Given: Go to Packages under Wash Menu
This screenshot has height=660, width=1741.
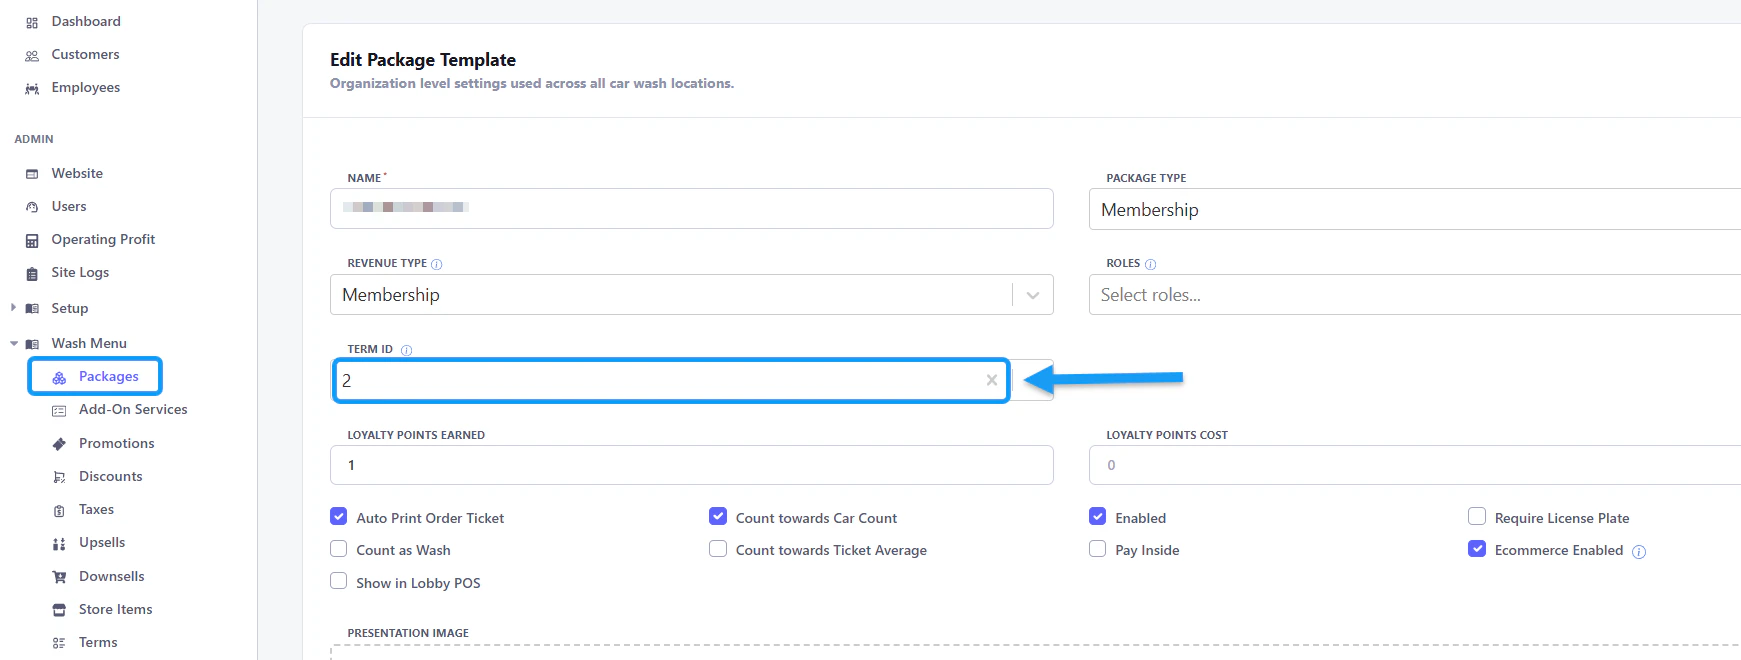Looking at the screenshot, I should point(109,377).
